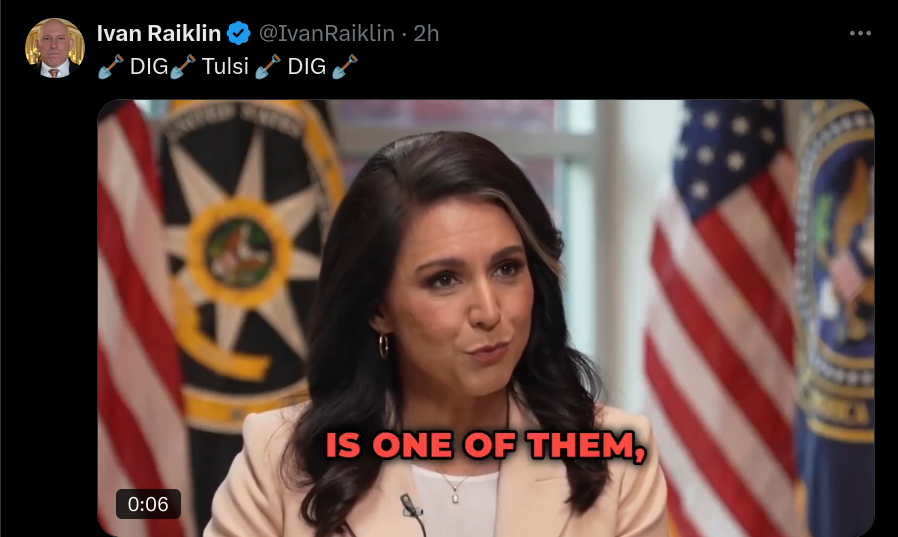This screenshot has width=898, height=537.
Task: Click the shovel emoji right before Tulsi
Action: 183,66
